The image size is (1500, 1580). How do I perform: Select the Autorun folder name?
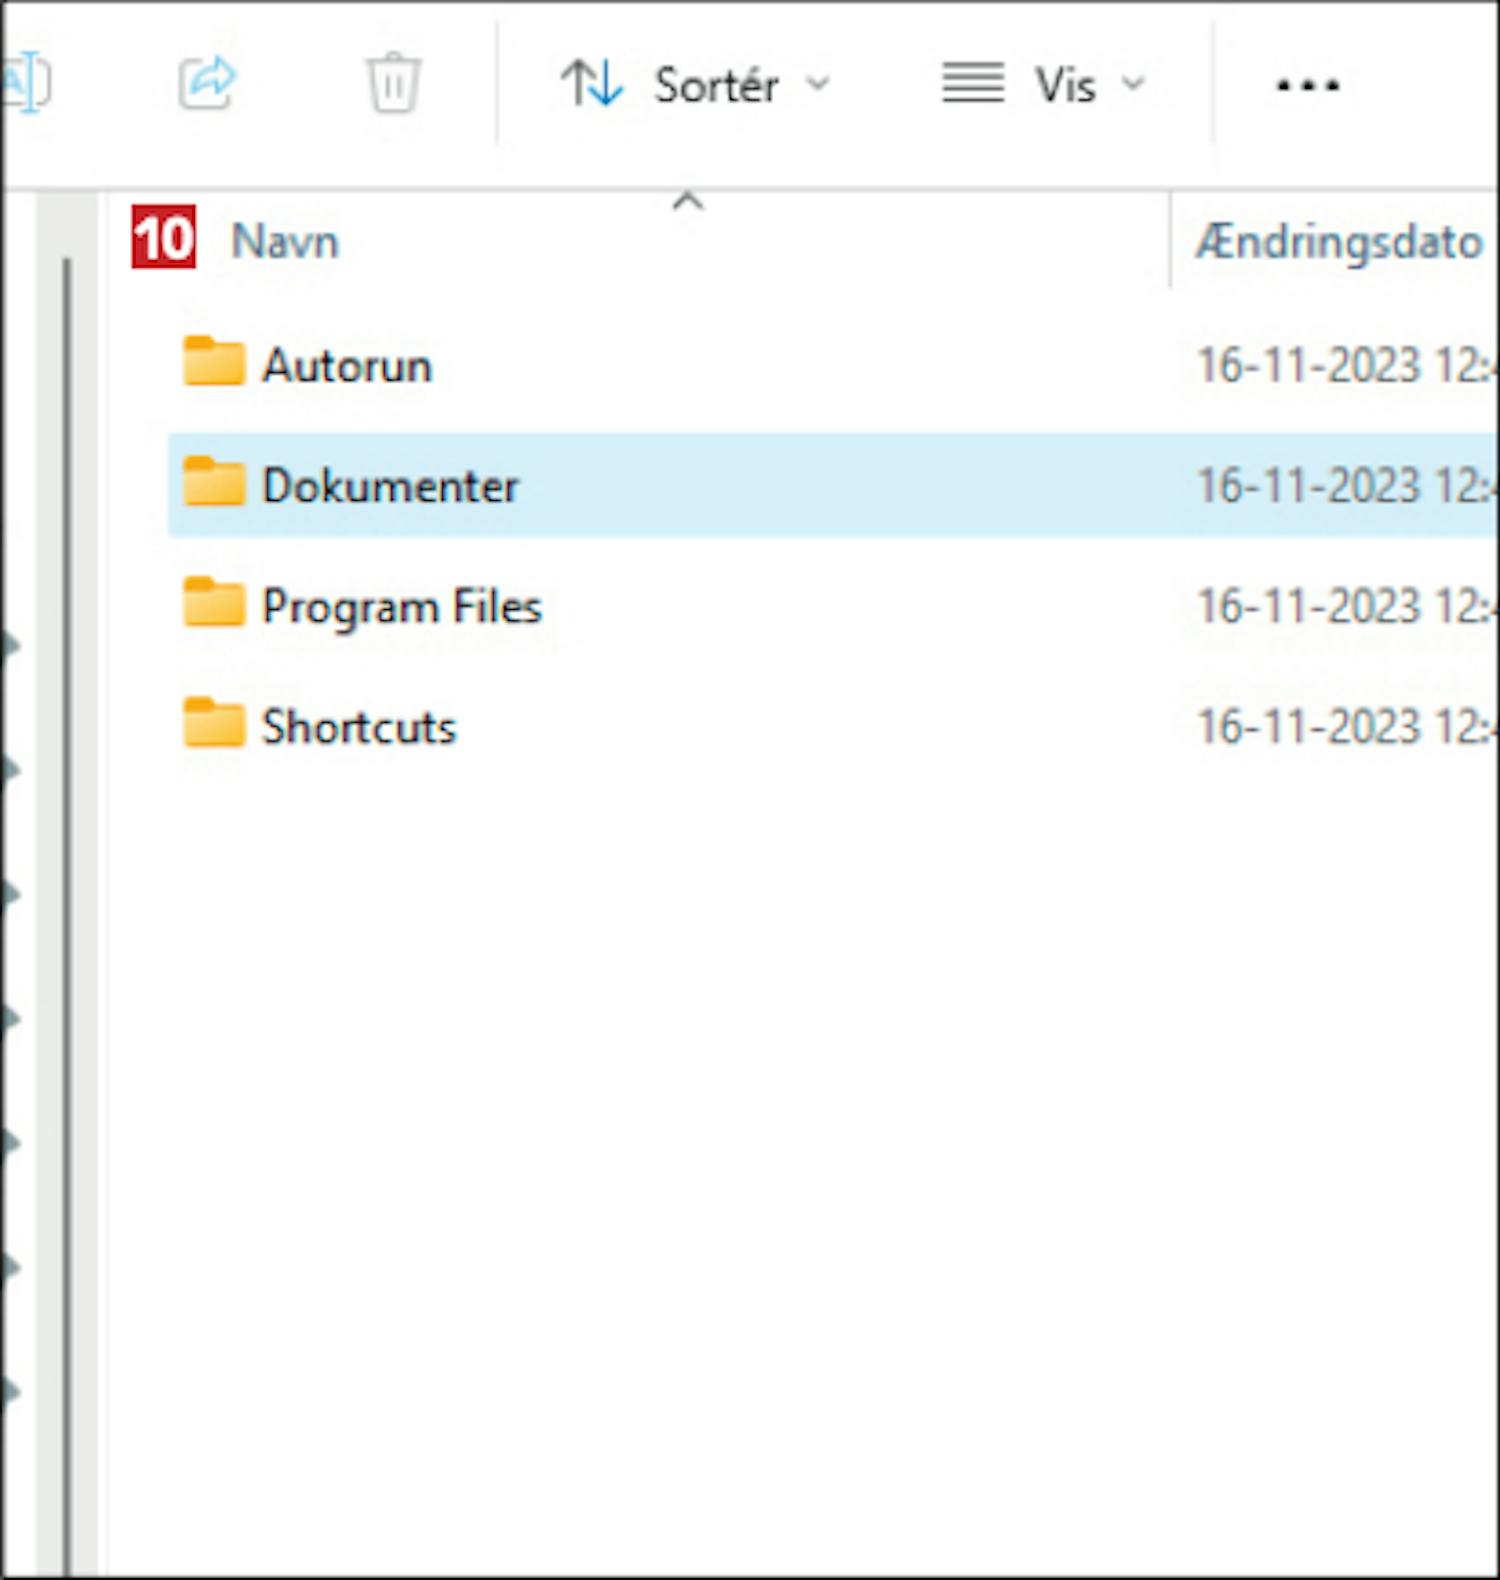tap(347, 366)
